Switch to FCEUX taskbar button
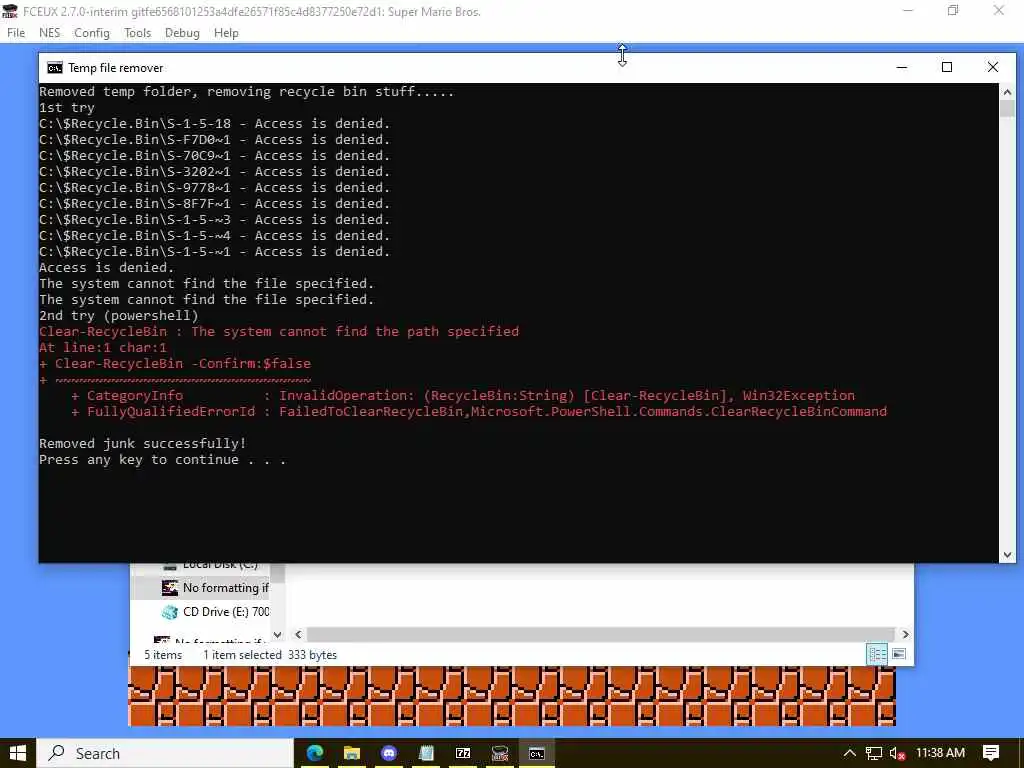Image resolution: width=1024 pixels, height=768 pixels. point(500,753)
